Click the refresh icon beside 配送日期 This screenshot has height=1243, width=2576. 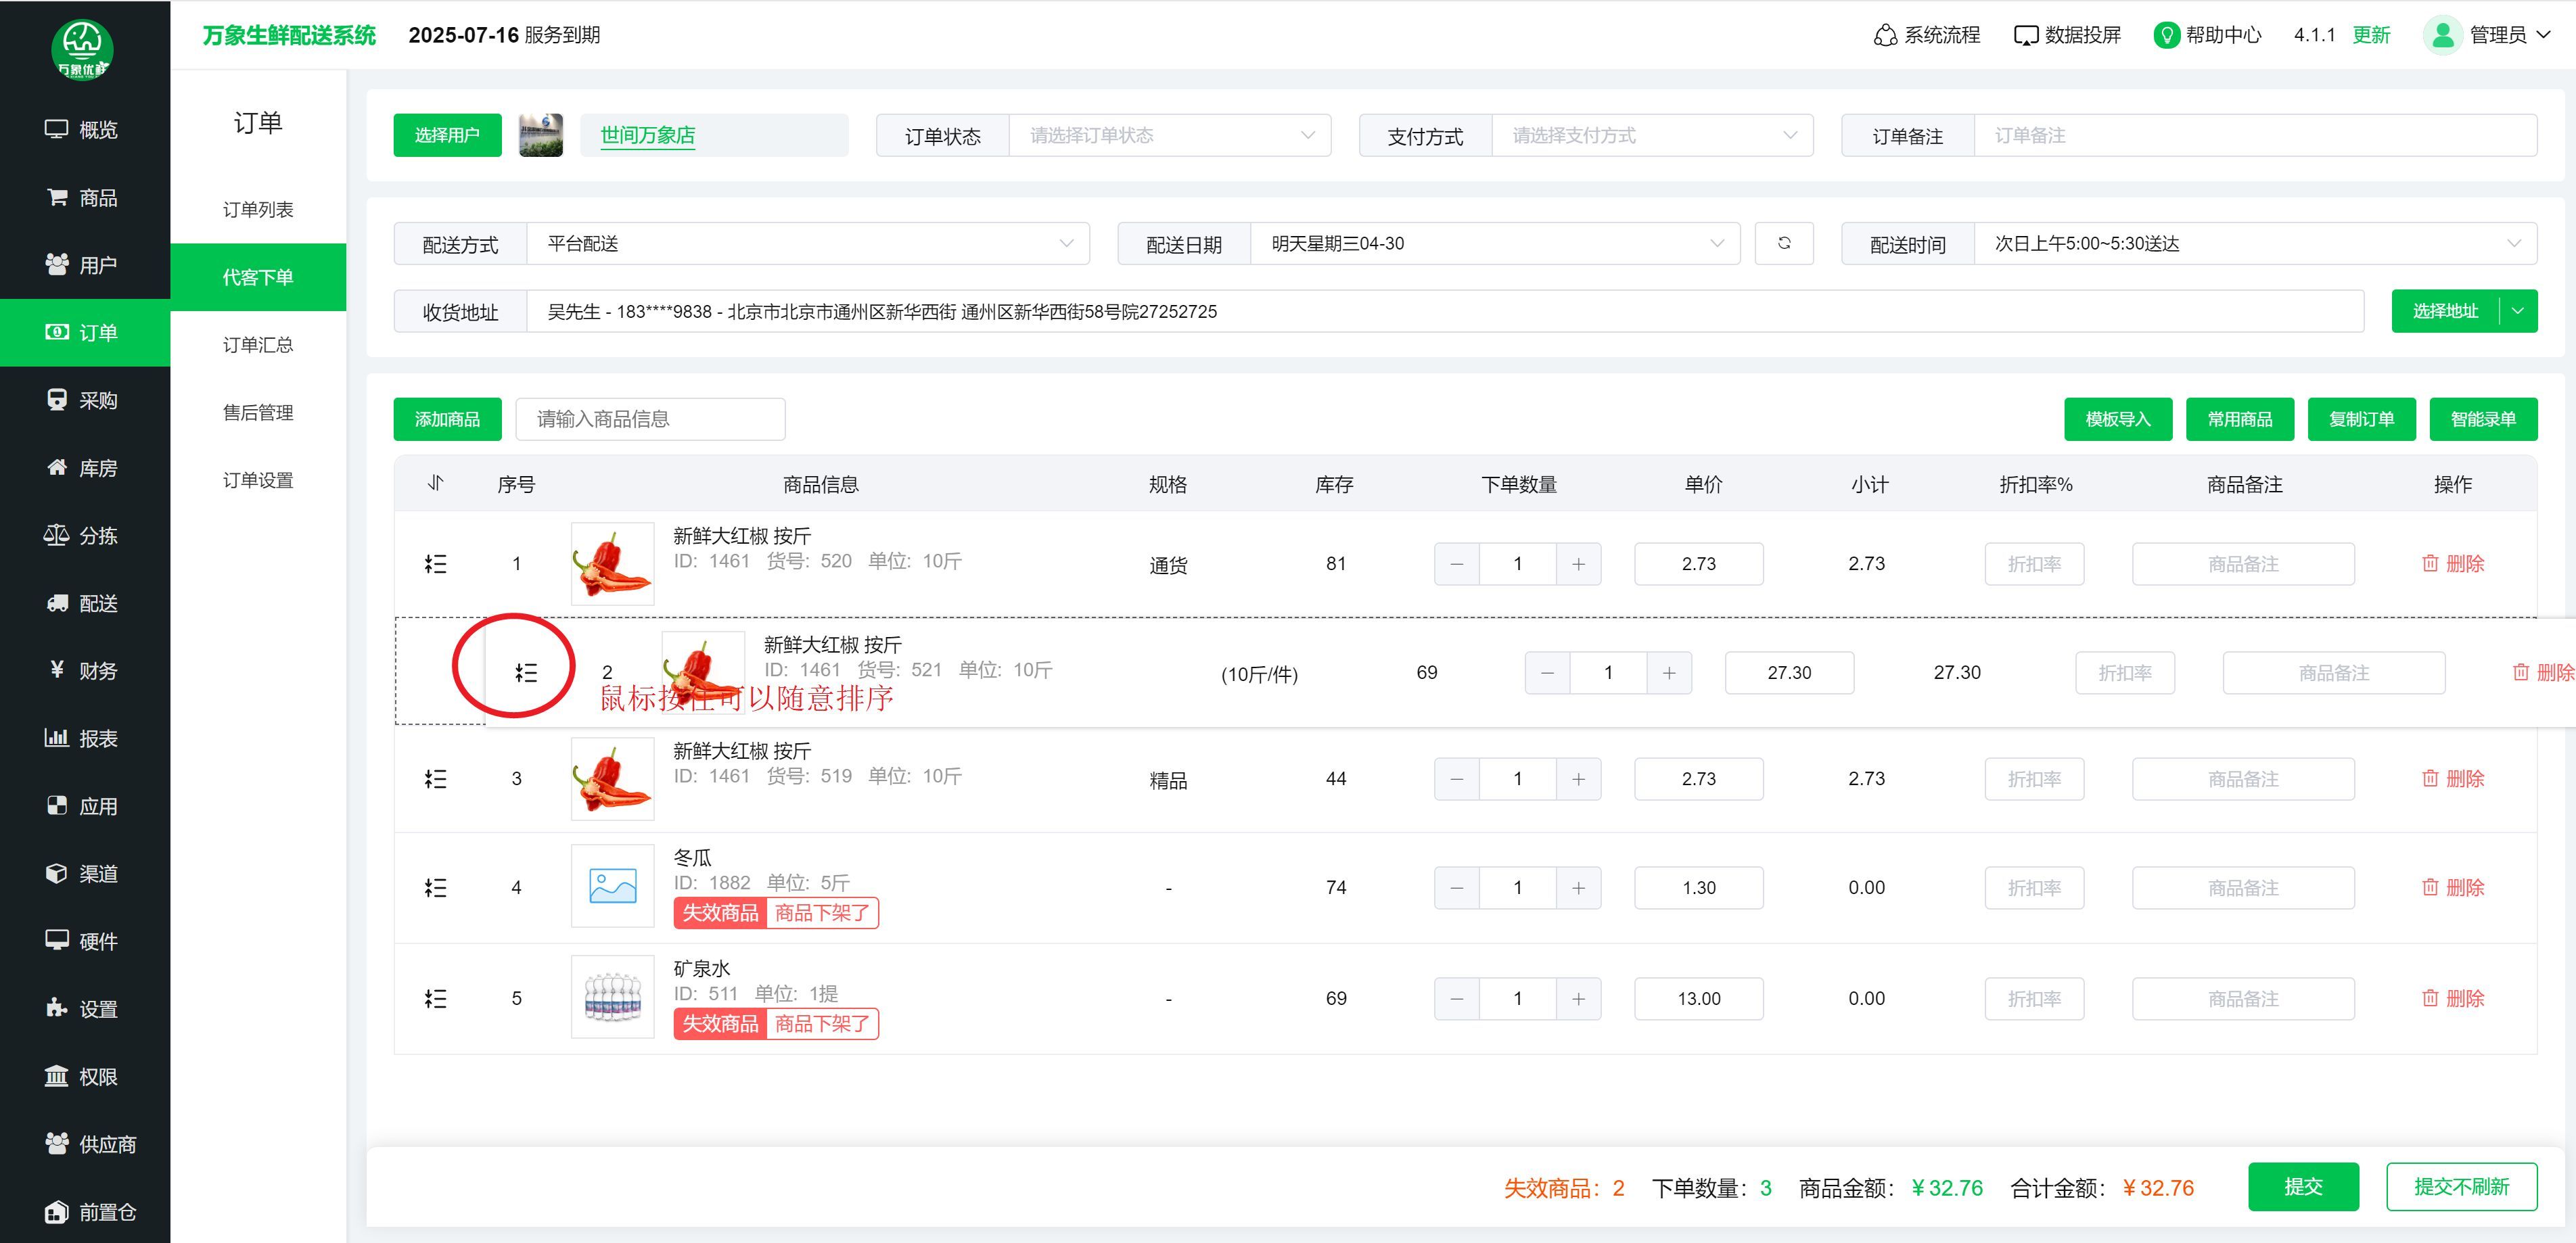point(1783,243)
